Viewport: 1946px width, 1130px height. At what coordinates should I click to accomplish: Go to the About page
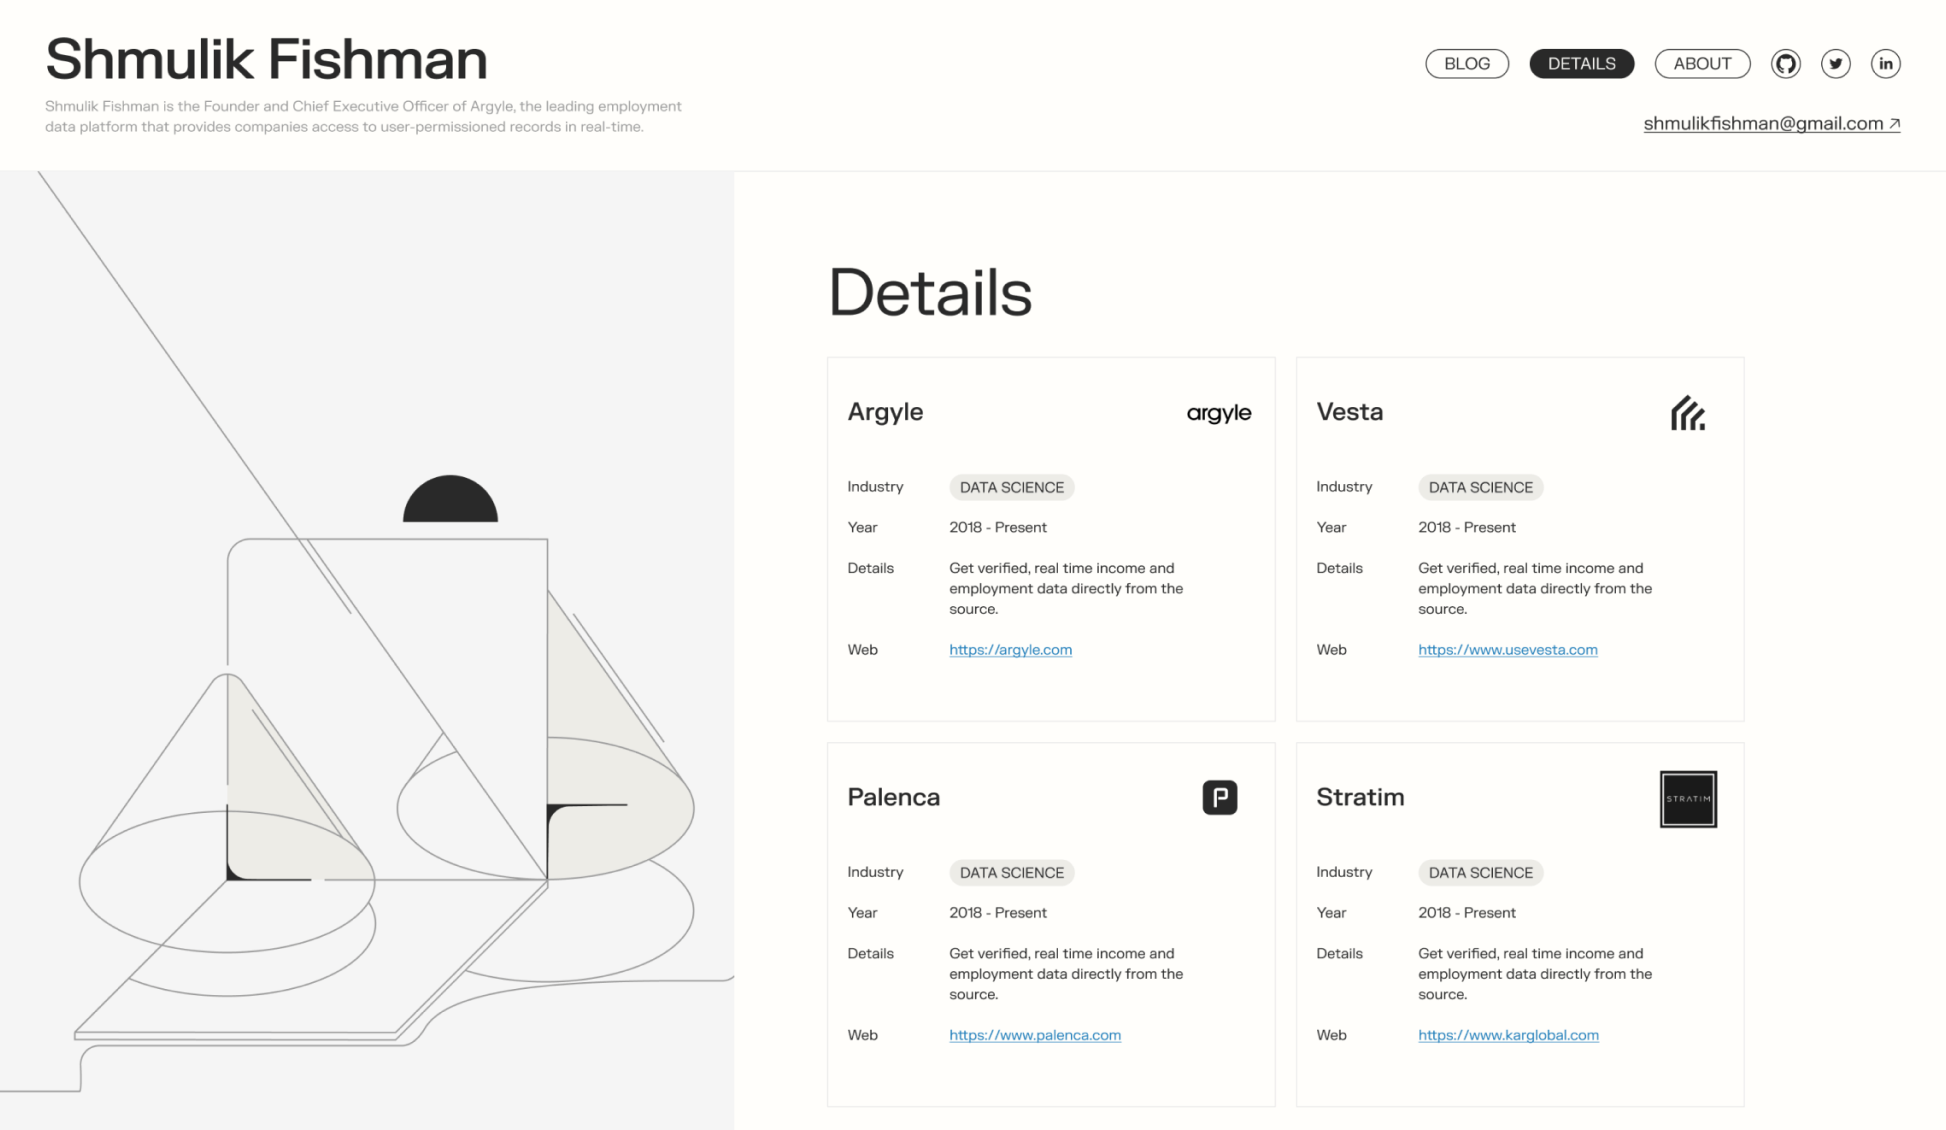pos(1702,64)
